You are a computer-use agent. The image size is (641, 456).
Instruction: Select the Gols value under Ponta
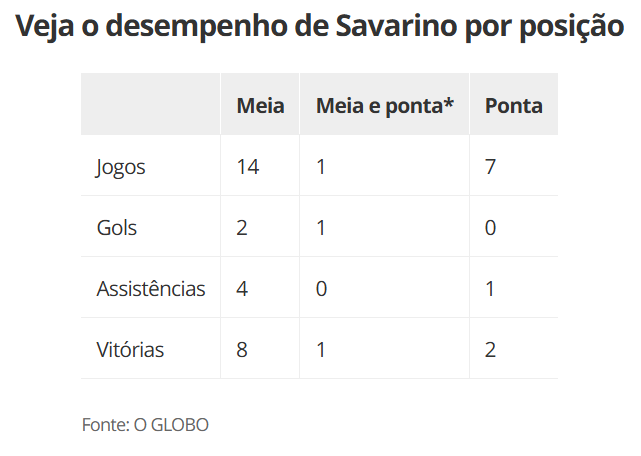point(491,228)
